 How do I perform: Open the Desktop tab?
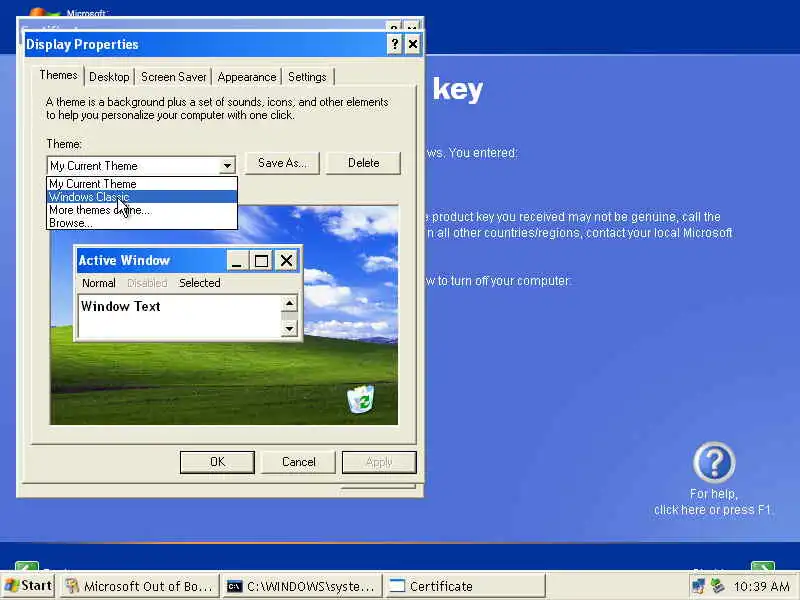tap(109, 77)
